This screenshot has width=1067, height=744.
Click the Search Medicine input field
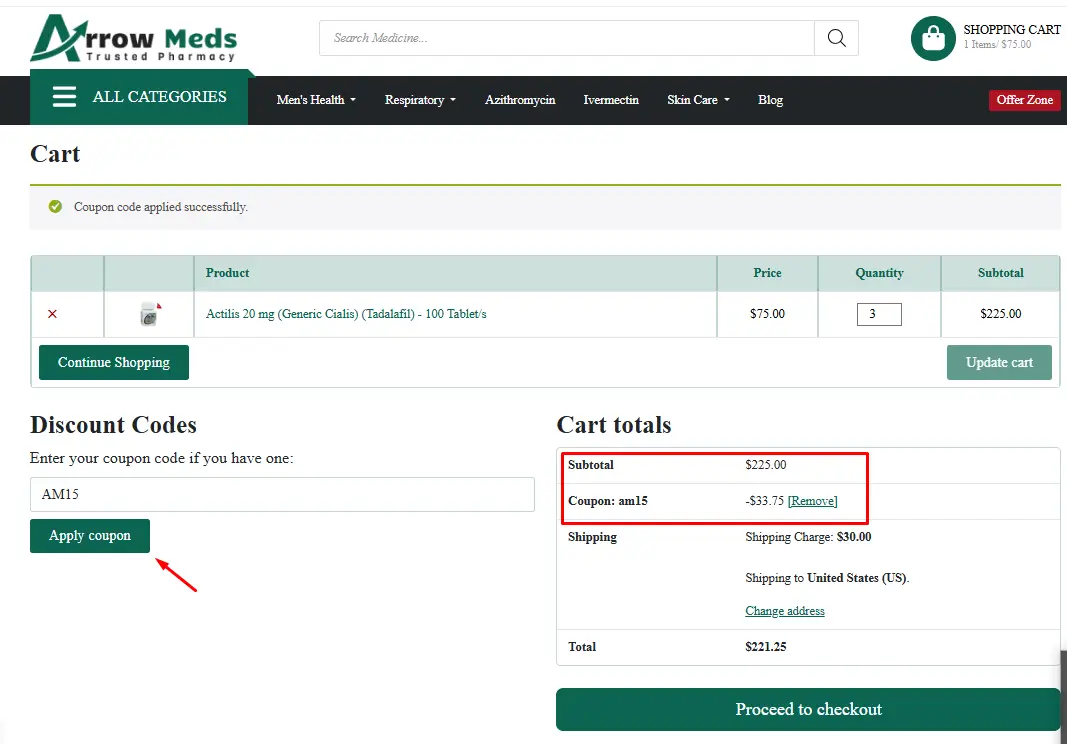(x=566, y=39)
